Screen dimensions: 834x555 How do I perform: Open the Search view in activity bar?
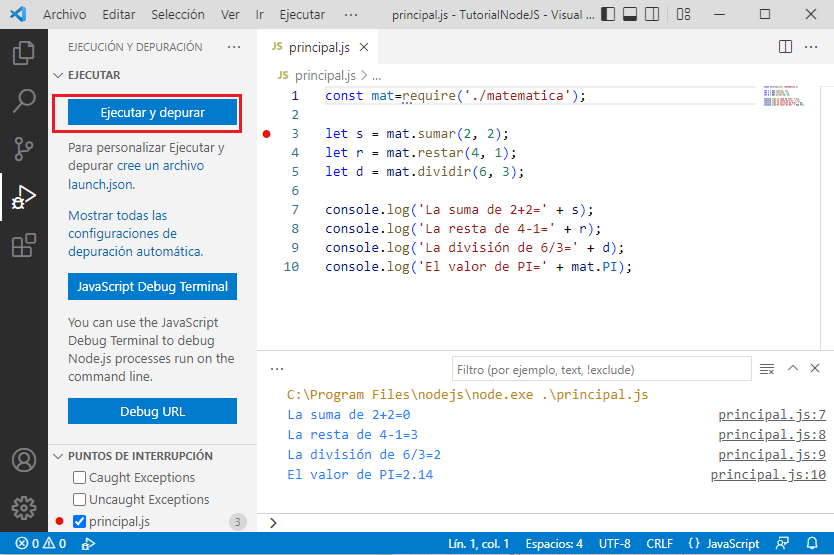click(23, 101)
